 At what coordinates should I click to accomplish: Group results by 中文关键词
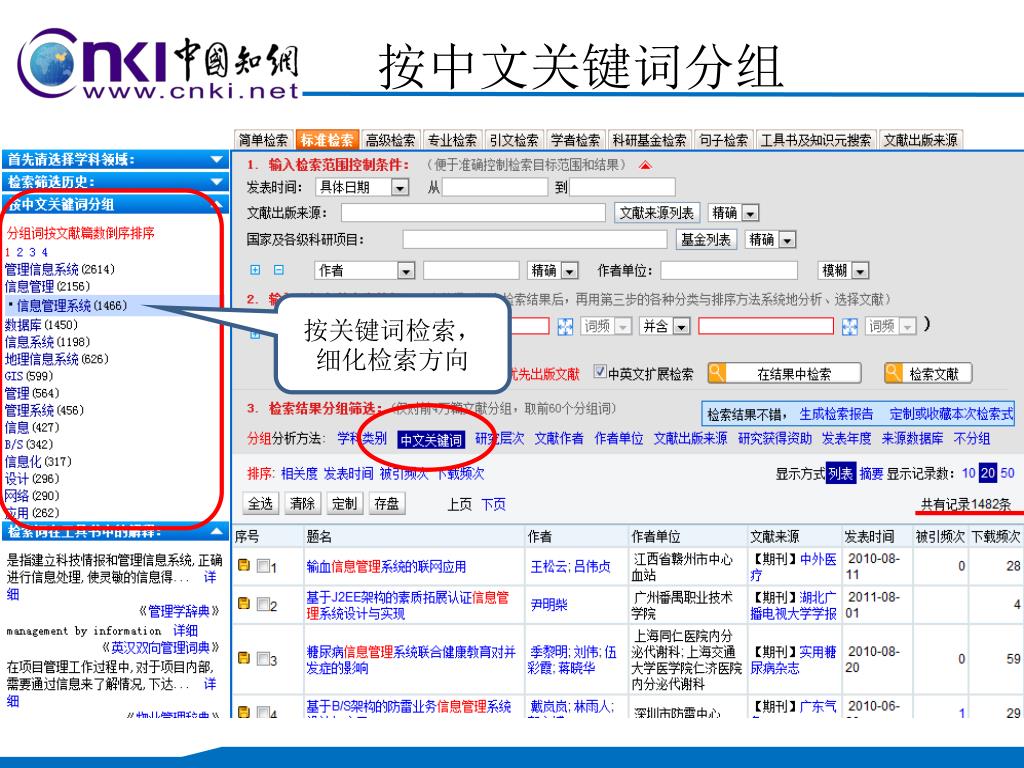431,440
